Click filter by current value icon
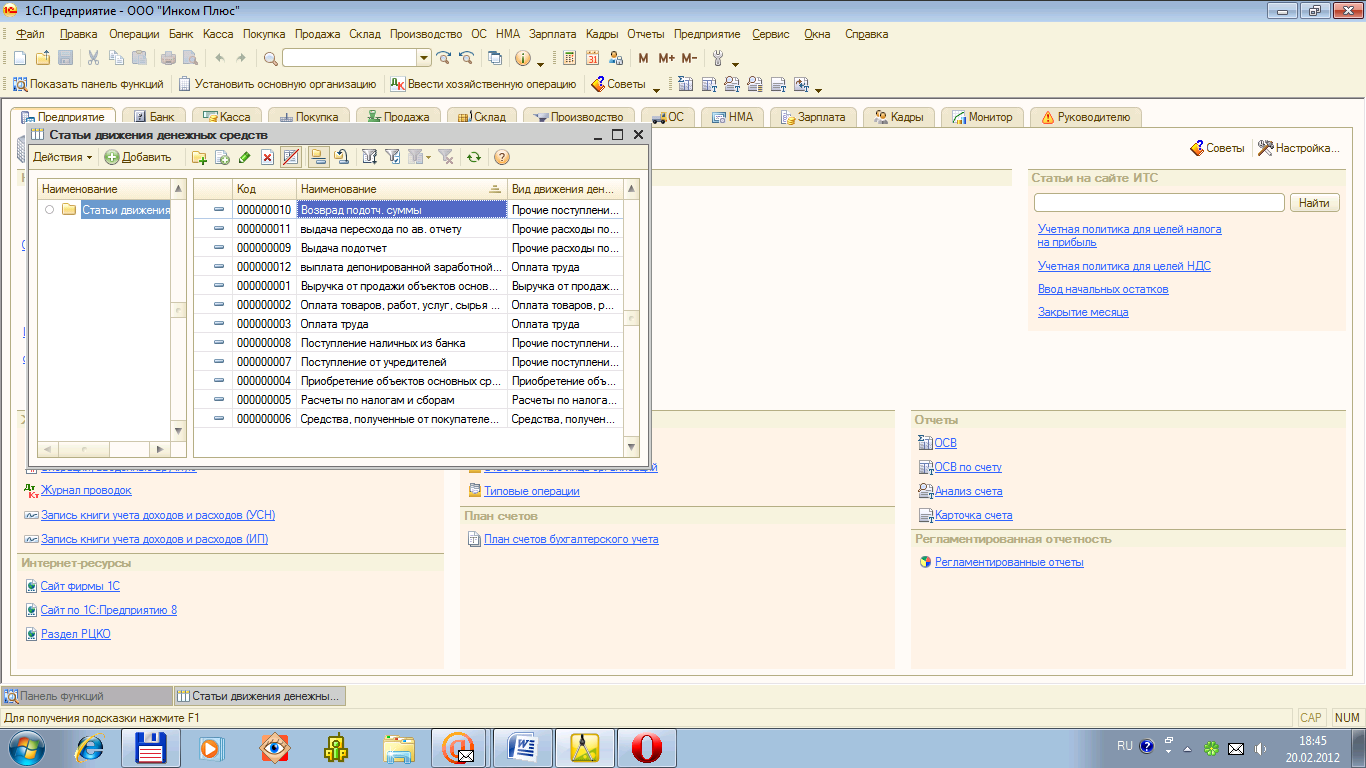Screen dimensions: 1366x768 pos(392,157)
